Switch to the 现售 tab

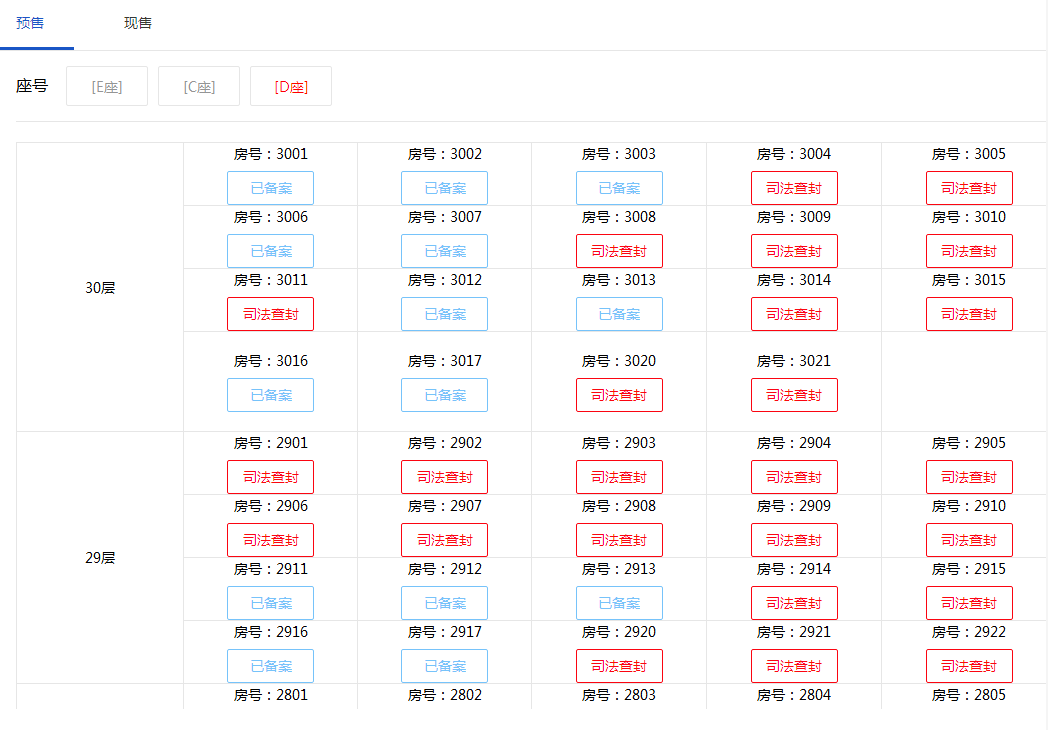[x=138, y=23]
